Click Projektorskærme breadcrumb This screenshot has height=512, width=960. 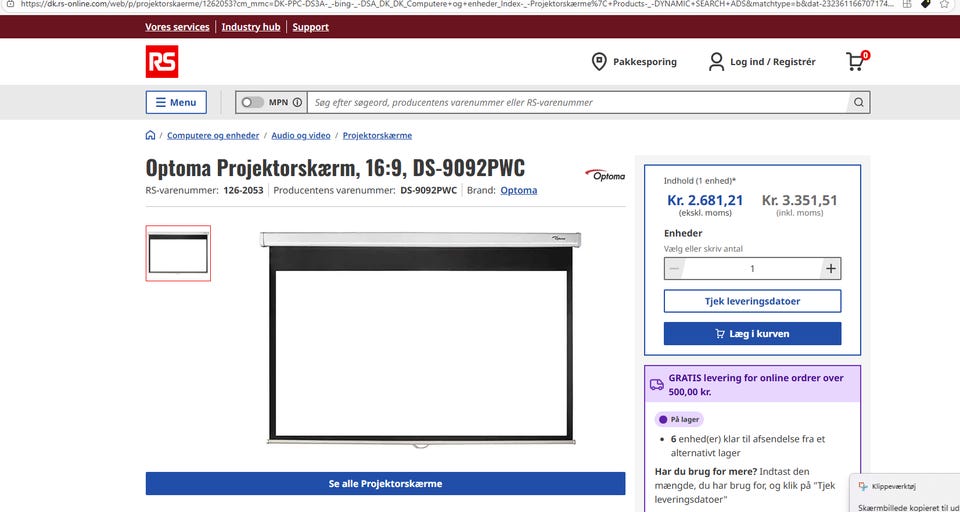point(377,135)
